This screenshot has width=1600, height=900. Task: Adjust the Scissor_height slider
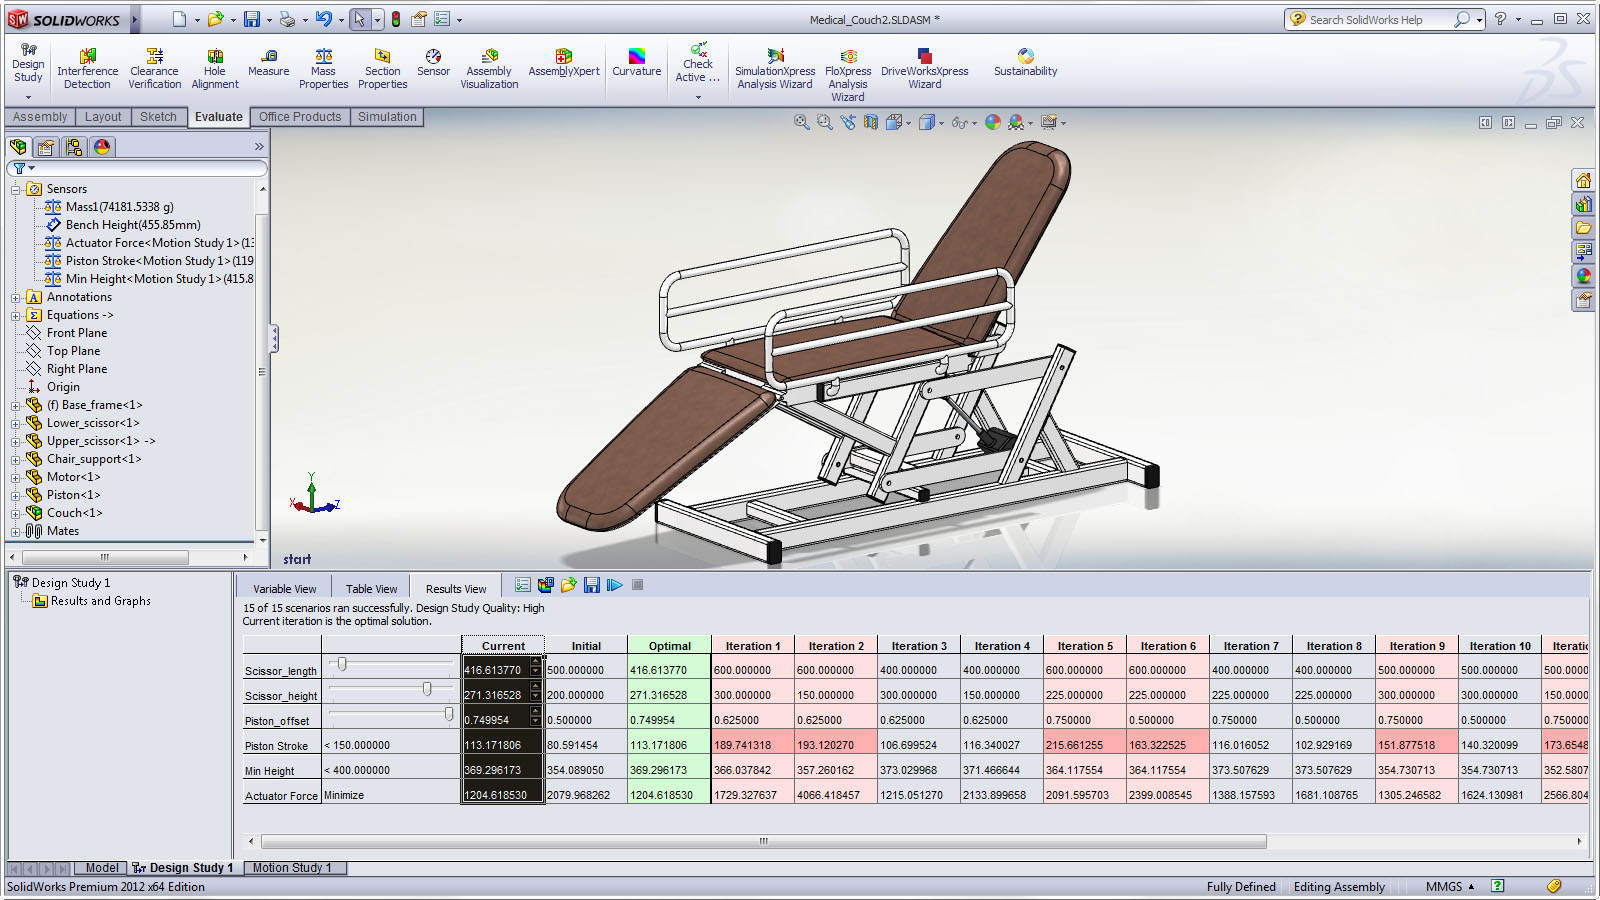tap(427, 689)
